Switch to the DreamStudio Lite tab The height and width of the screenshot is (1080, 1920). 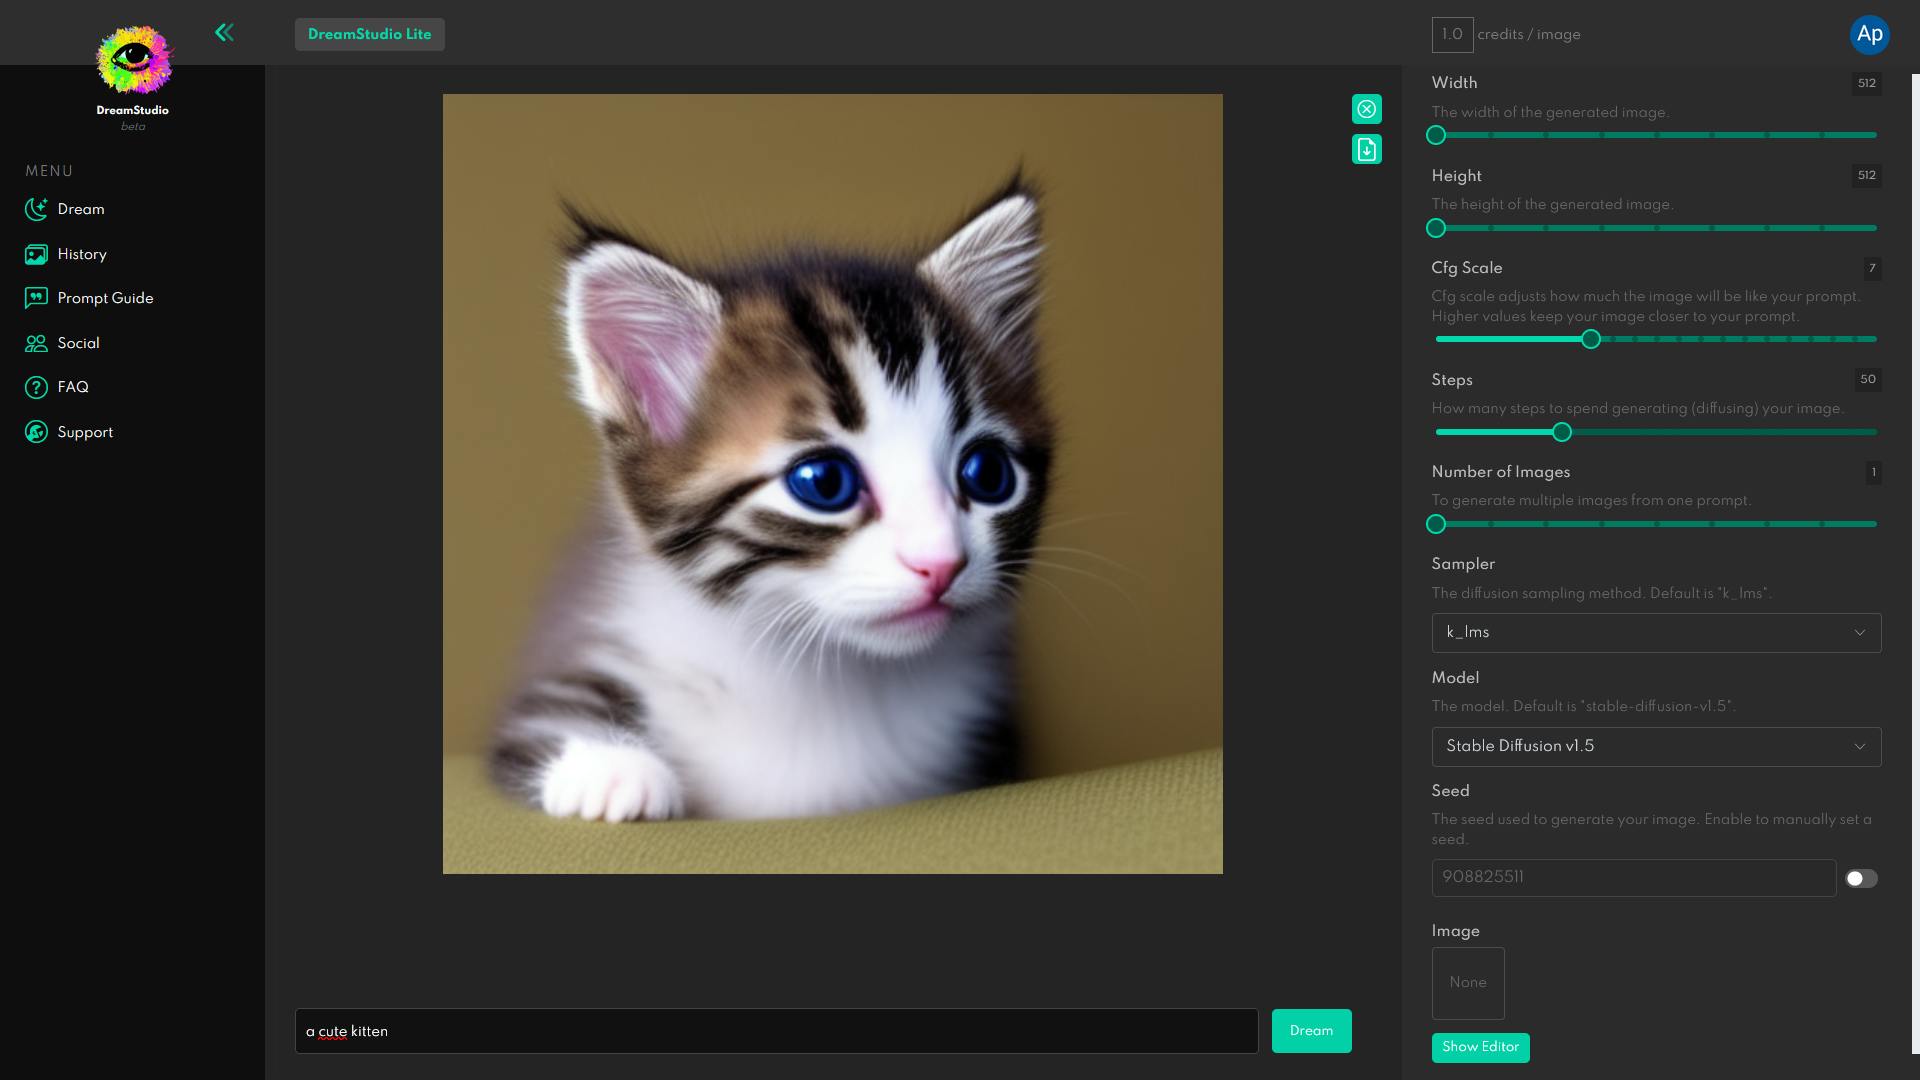[x=369, y=34]
